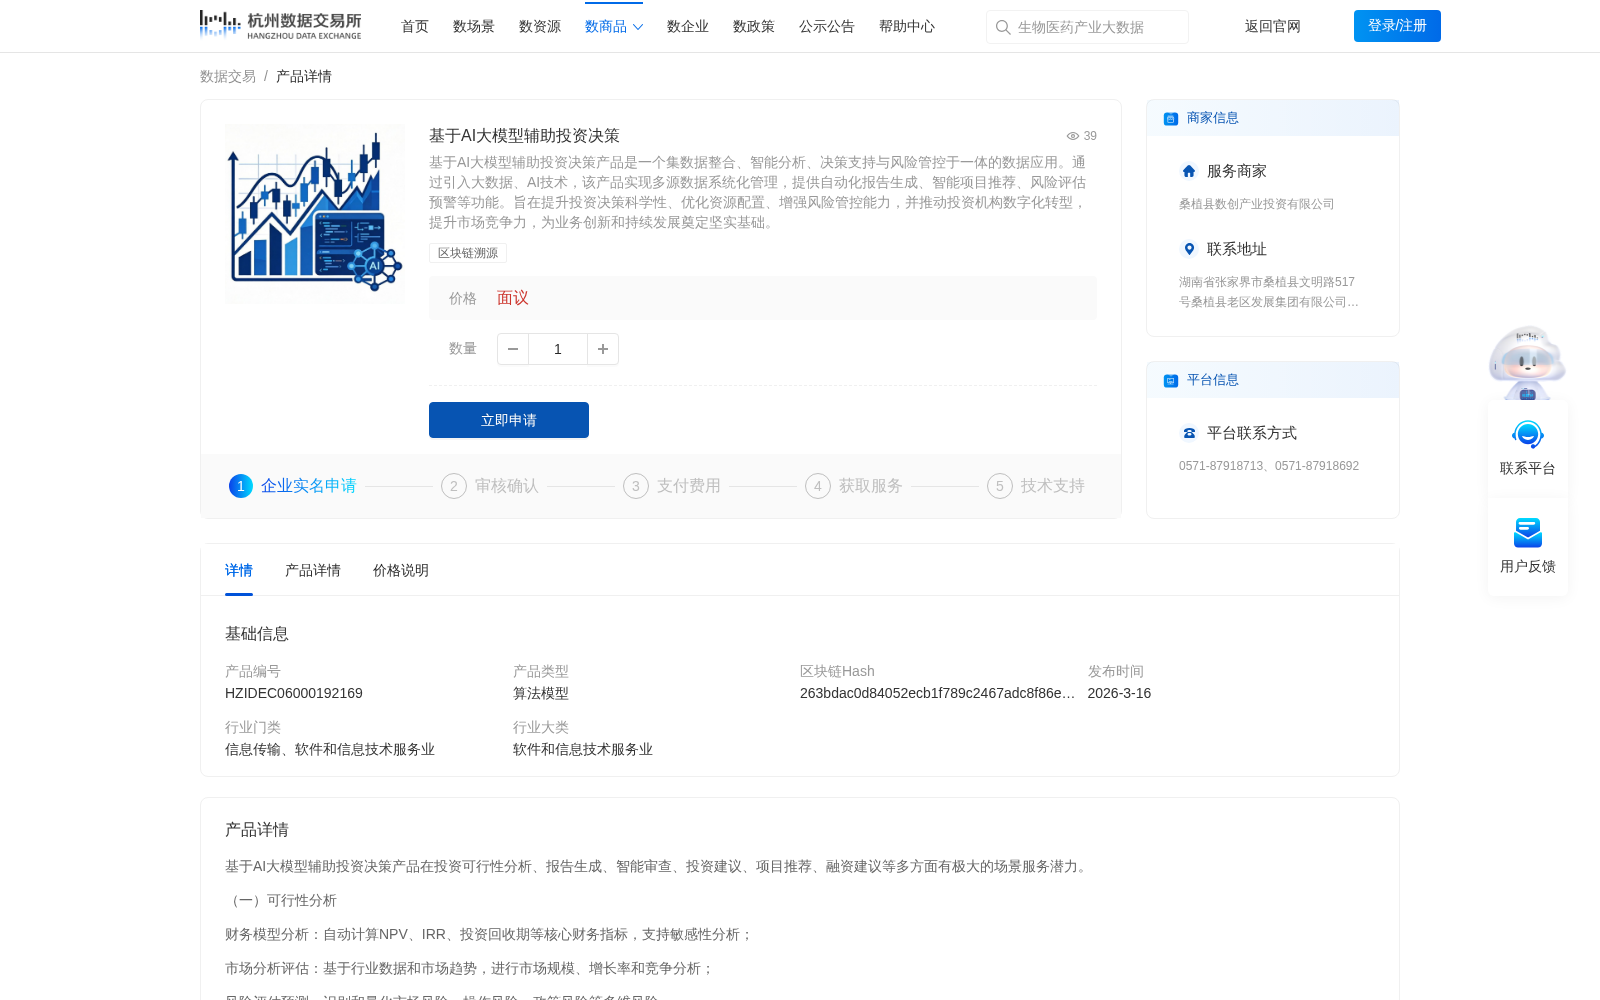This screenshot has width=1600, height=1000.
Task: Open 帮助中心 navigation item
Action: point(907,26)
